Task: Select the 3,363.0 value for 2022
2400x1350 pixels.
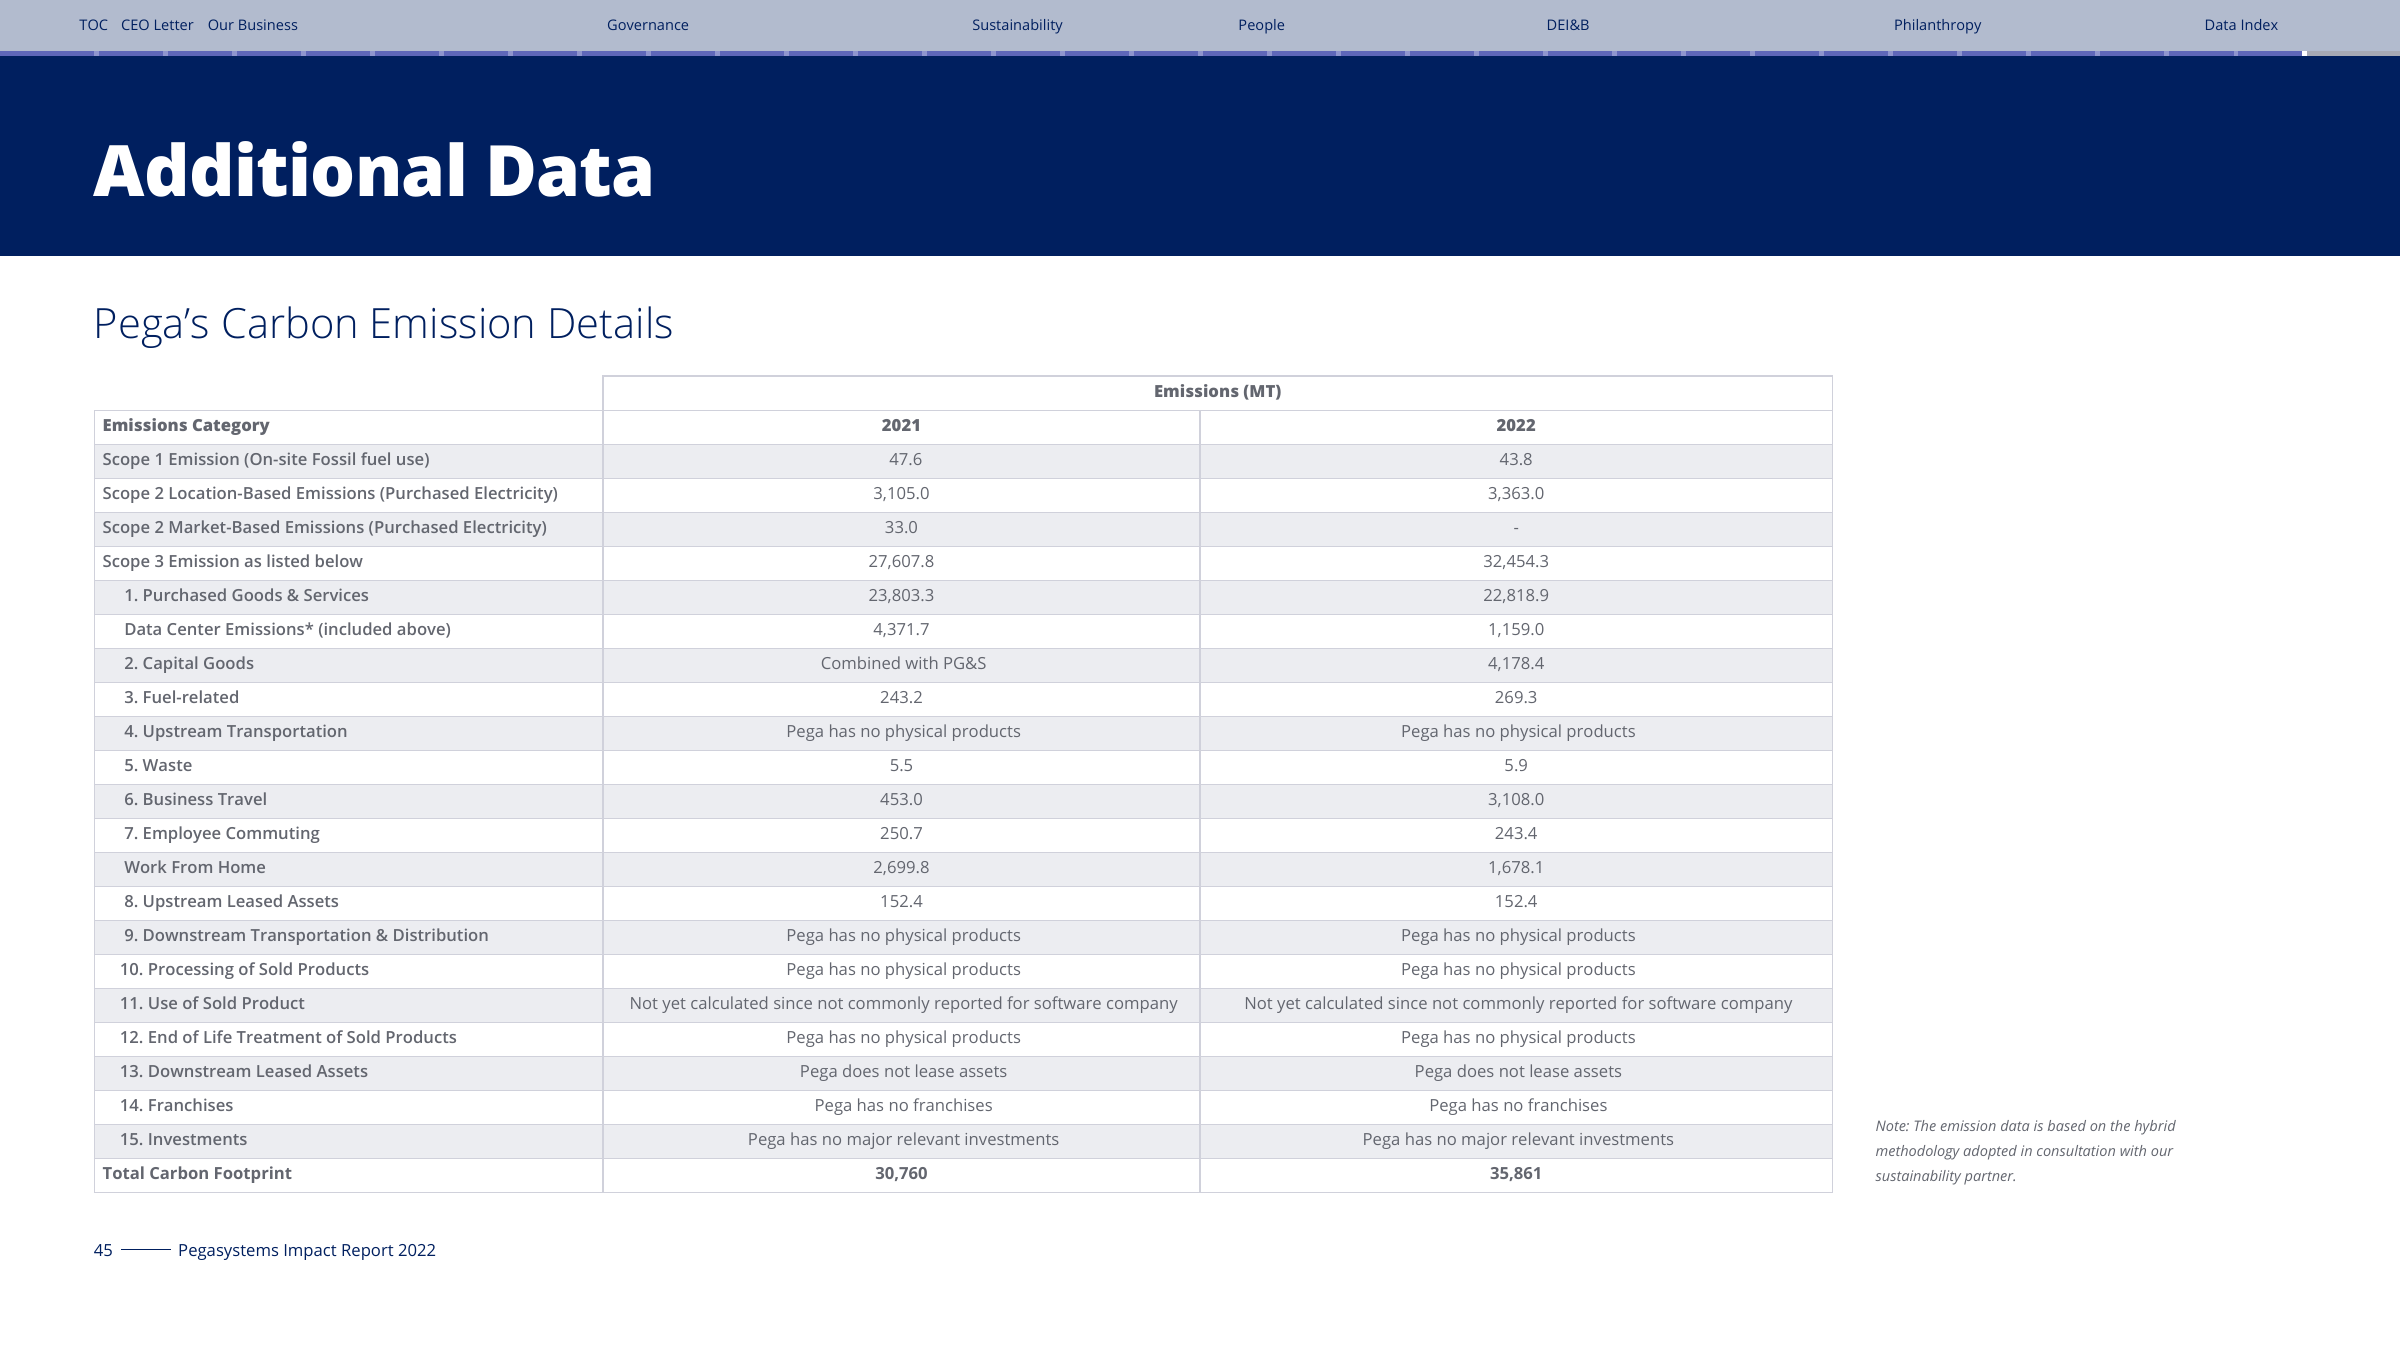Action: (x=1516, y=493)
